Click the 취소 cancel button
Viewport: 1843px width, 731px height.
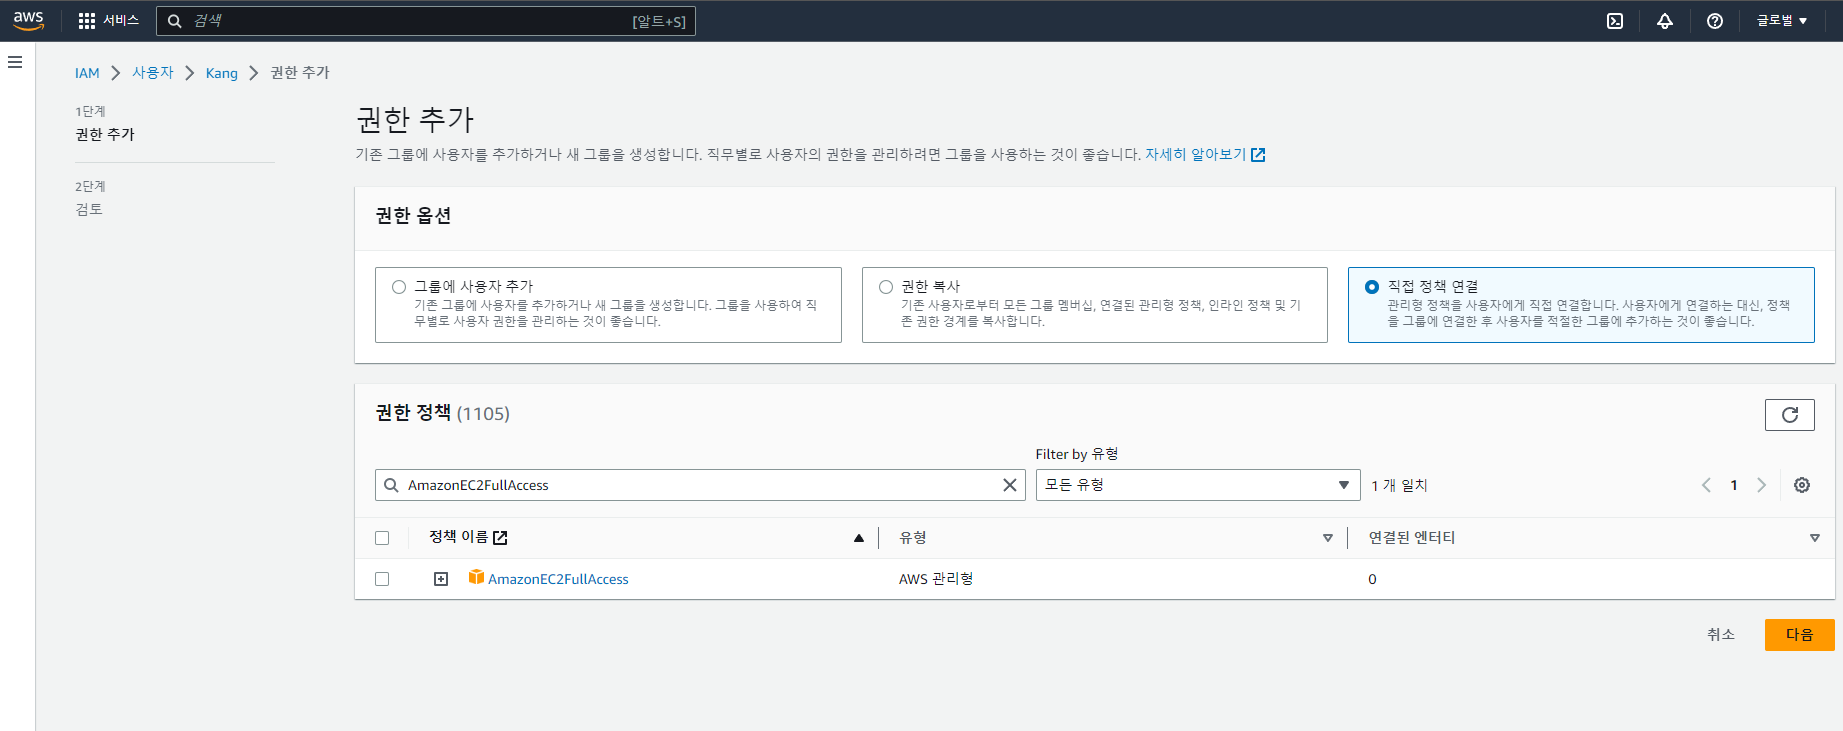[1721, 635]
